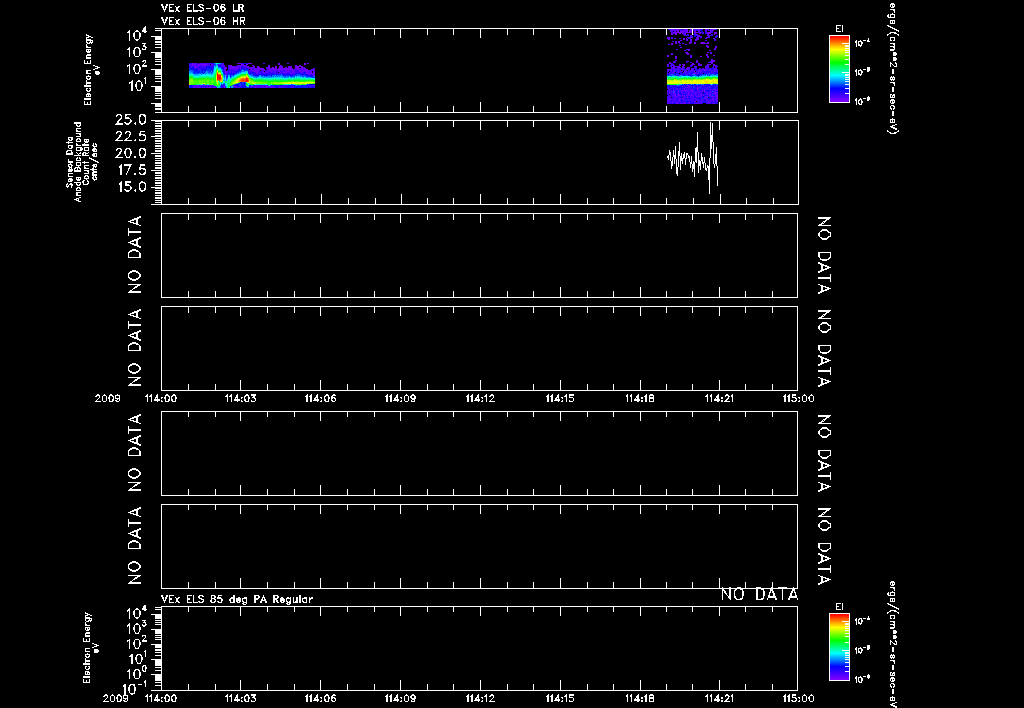The width and height of the screenshot is (1024, 708).
Task: Click the 114:12 label on the middle time axis
Action: point(480,398)
